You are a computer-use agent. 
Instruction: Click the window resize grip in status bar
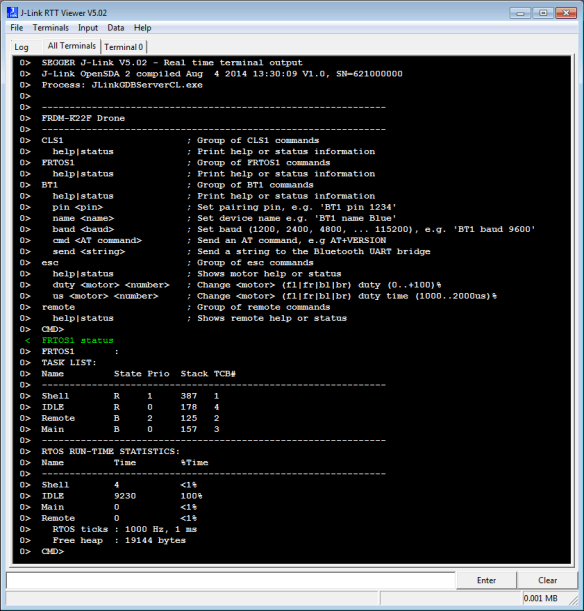pos(573,600)
